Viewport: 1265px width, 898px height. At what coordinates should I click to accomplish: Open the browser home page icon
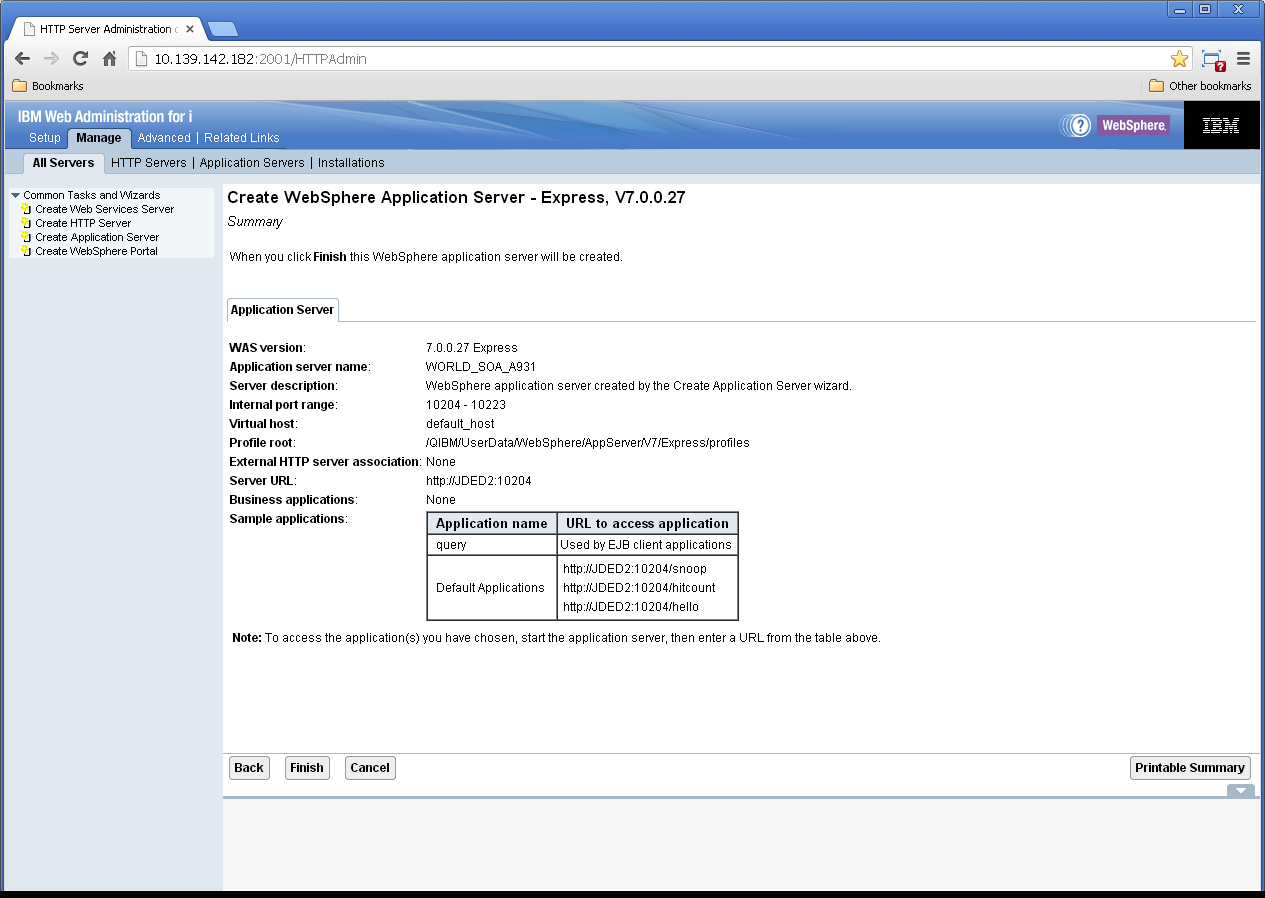110,59
